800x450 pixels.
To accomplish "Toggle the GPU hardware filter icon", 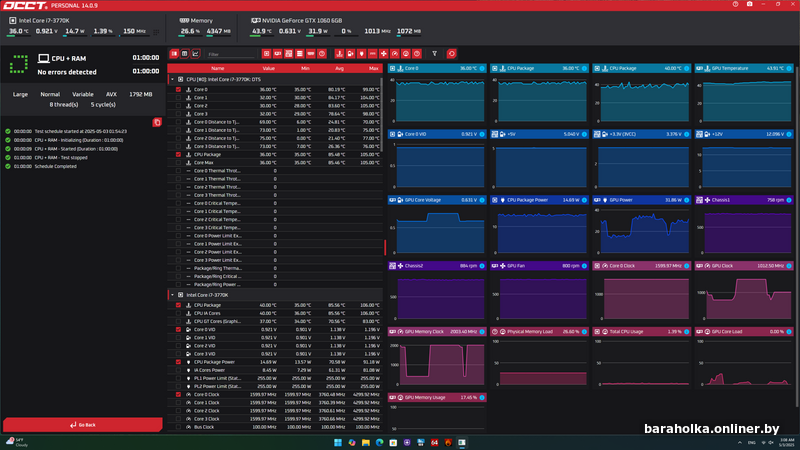I will tap(278, 54).
